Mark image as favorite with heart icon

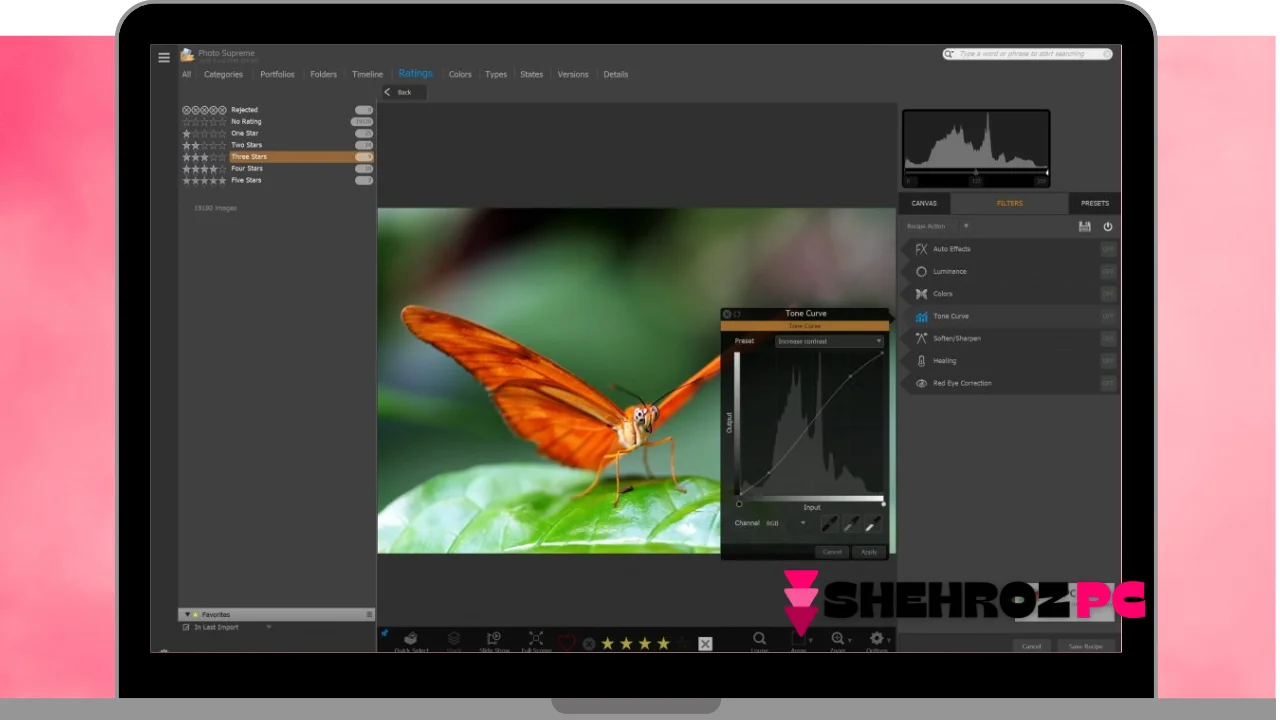pyautogui.click(x=567, y=643)
